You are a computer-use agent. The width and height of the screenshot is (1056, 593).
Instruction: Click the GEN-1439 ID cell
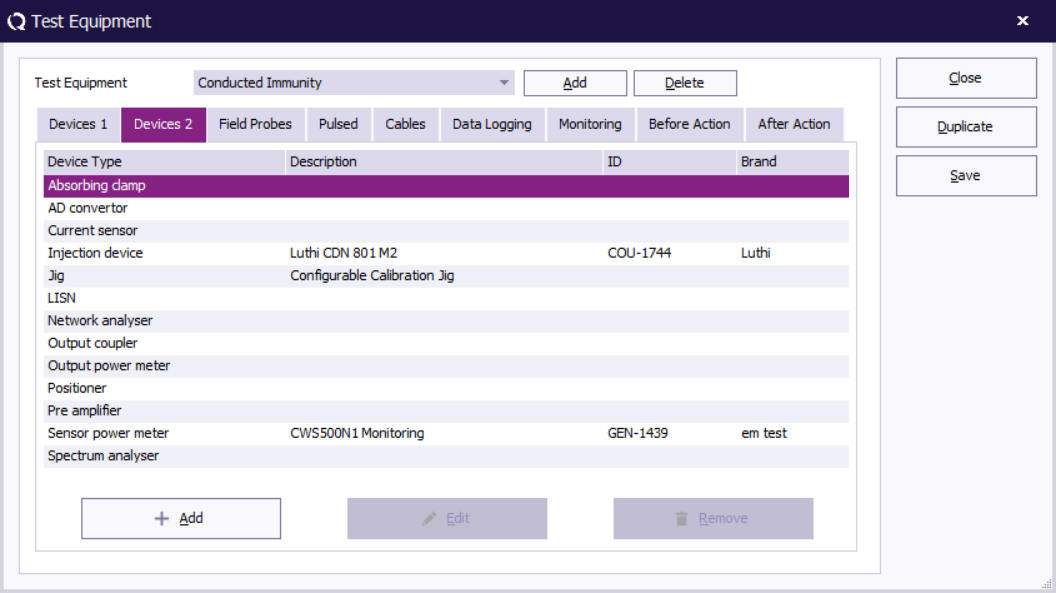tap(638, 433)
